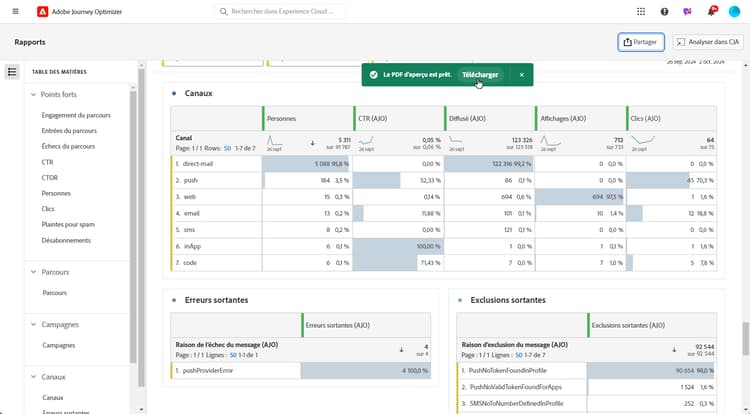The image size is (750, 414).
Task: Open the notifications bell
Action: click(x=712, y=11)
